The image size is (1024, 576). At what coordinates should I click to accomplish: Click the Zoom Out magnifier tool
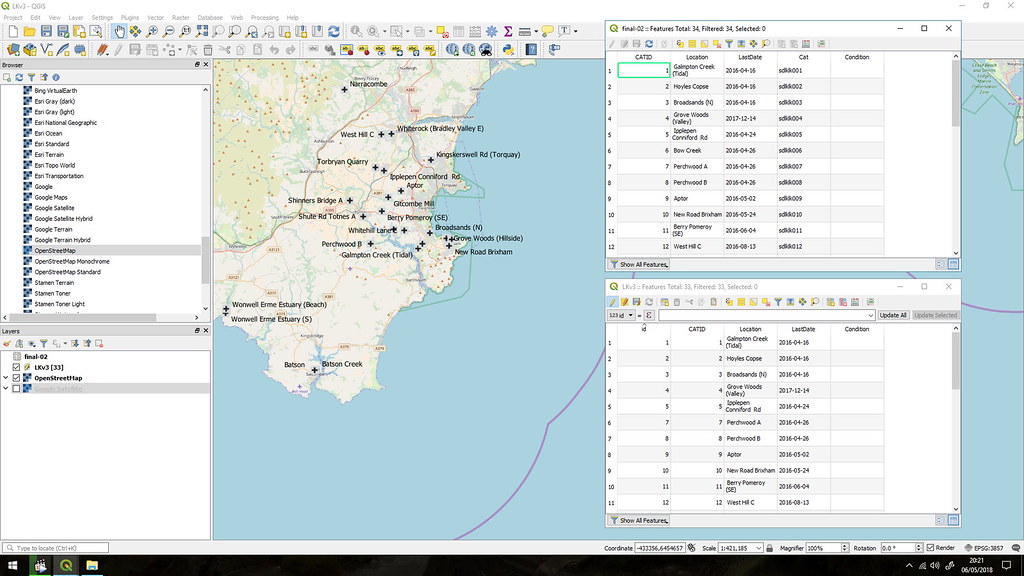[168, 31]
